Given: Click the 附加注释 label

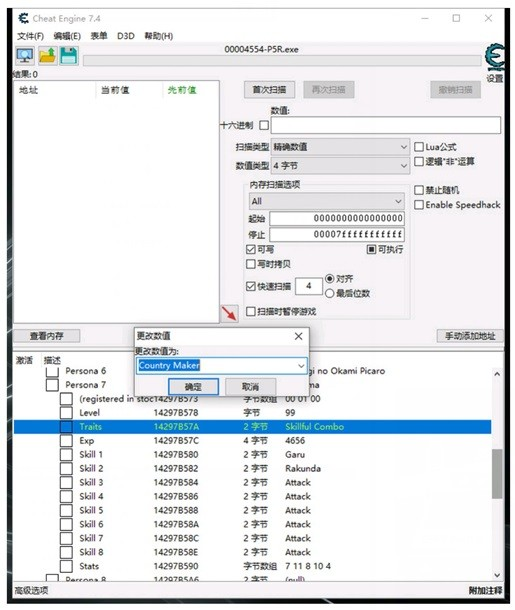Looking at the screenshot, I should pyautogui.click(x=485, y=591).
